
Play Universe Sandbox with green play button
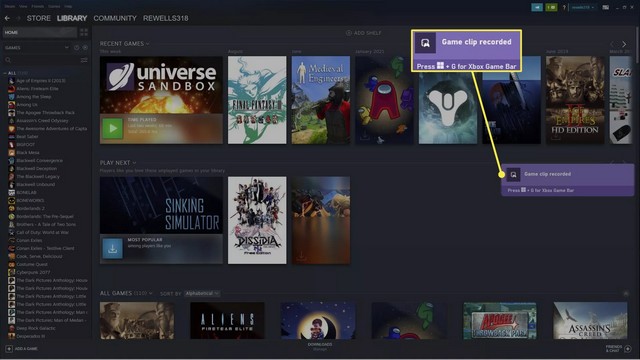113,128
